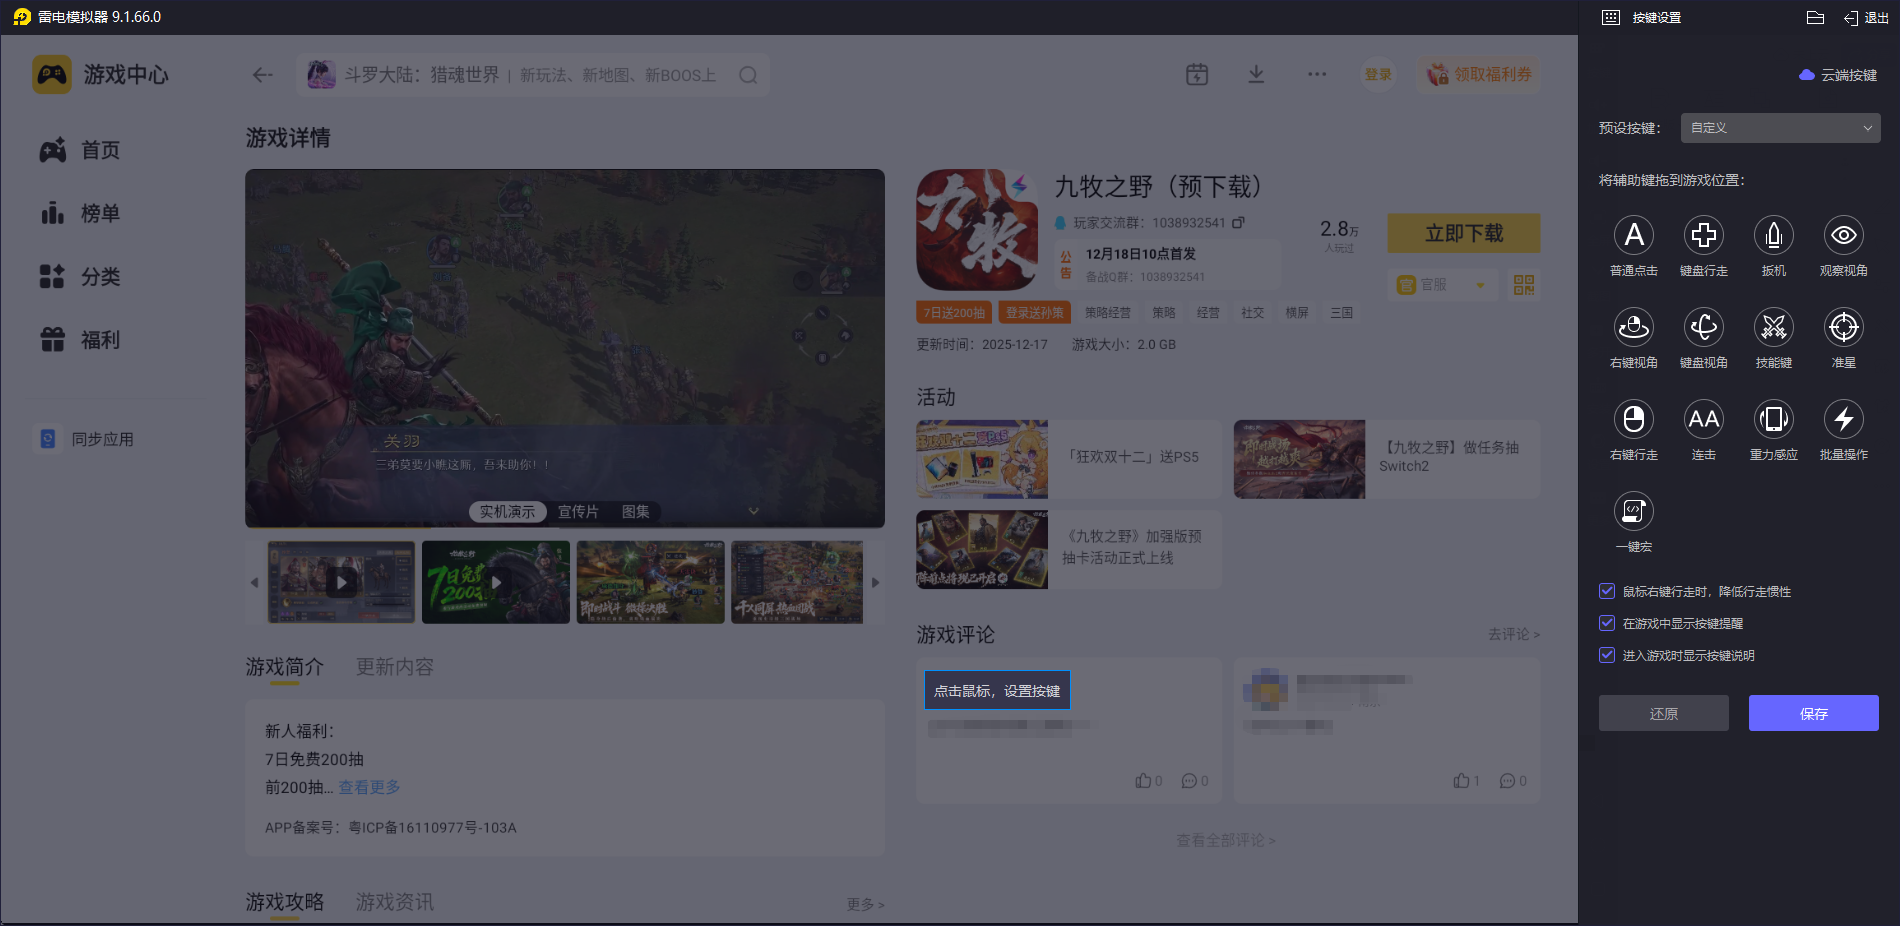Show next screenshot thumbnails
This screenshot has height=926, width=1900.
click(x=875, y=582)
